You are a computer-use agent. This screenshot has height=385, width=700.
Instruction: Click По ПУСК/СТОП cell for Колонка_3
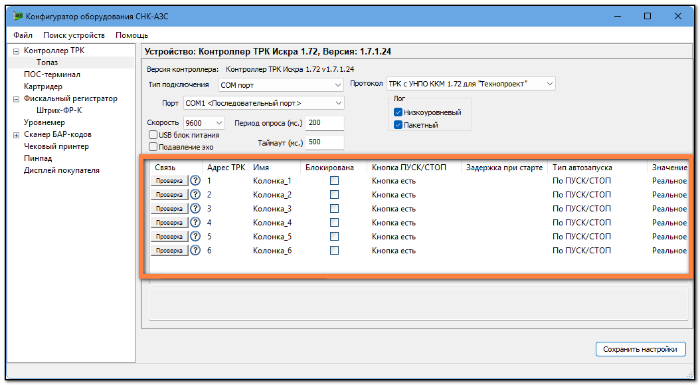click(x=581, y=208)
